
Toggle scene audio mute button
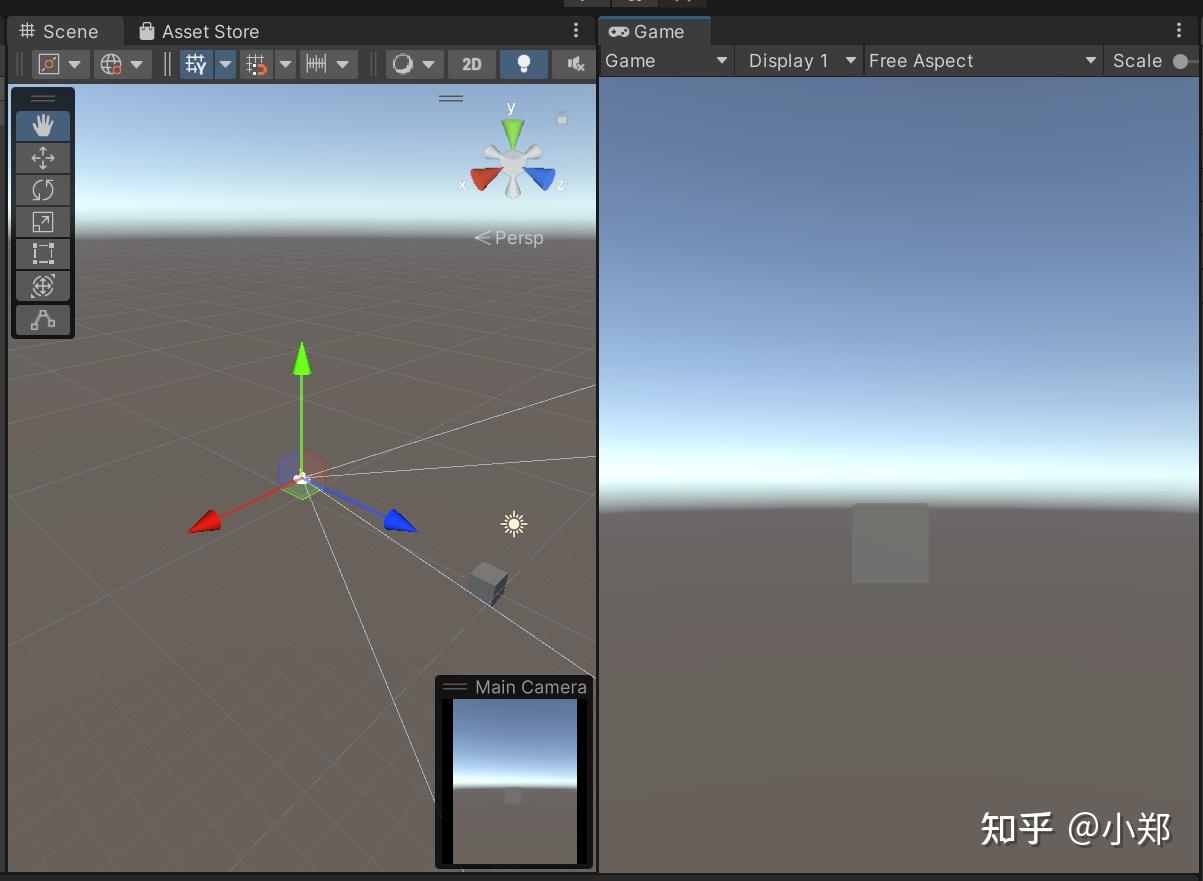click(x=575, y=65)
